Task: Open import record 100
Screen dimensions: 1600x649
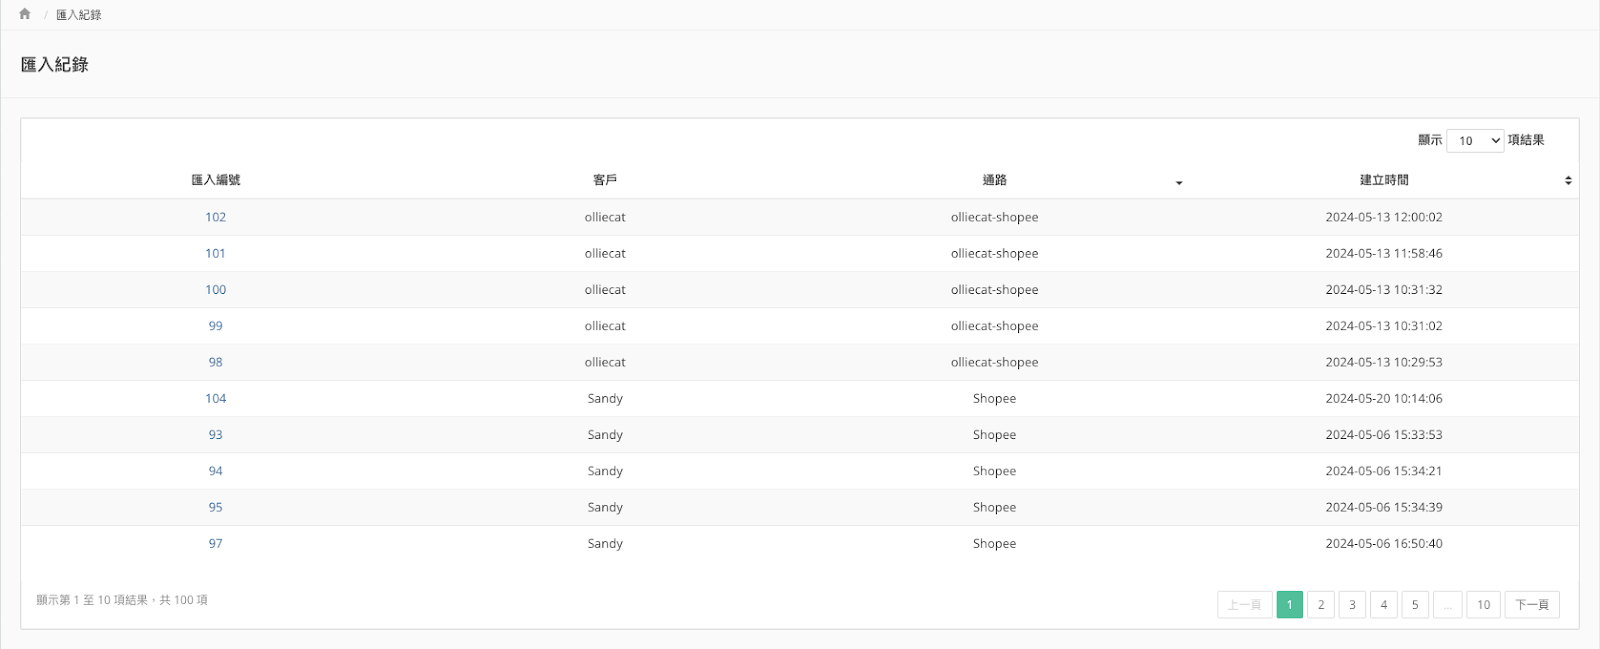Action: pos(216,290)
